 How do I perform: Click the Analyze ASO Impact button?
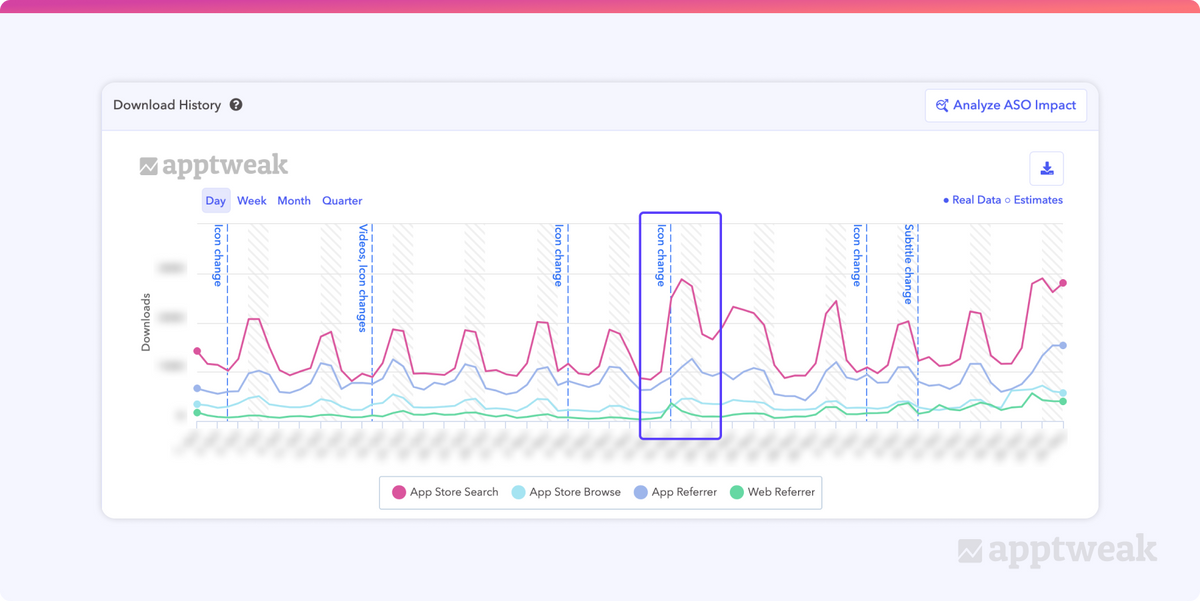(1006, 105)
